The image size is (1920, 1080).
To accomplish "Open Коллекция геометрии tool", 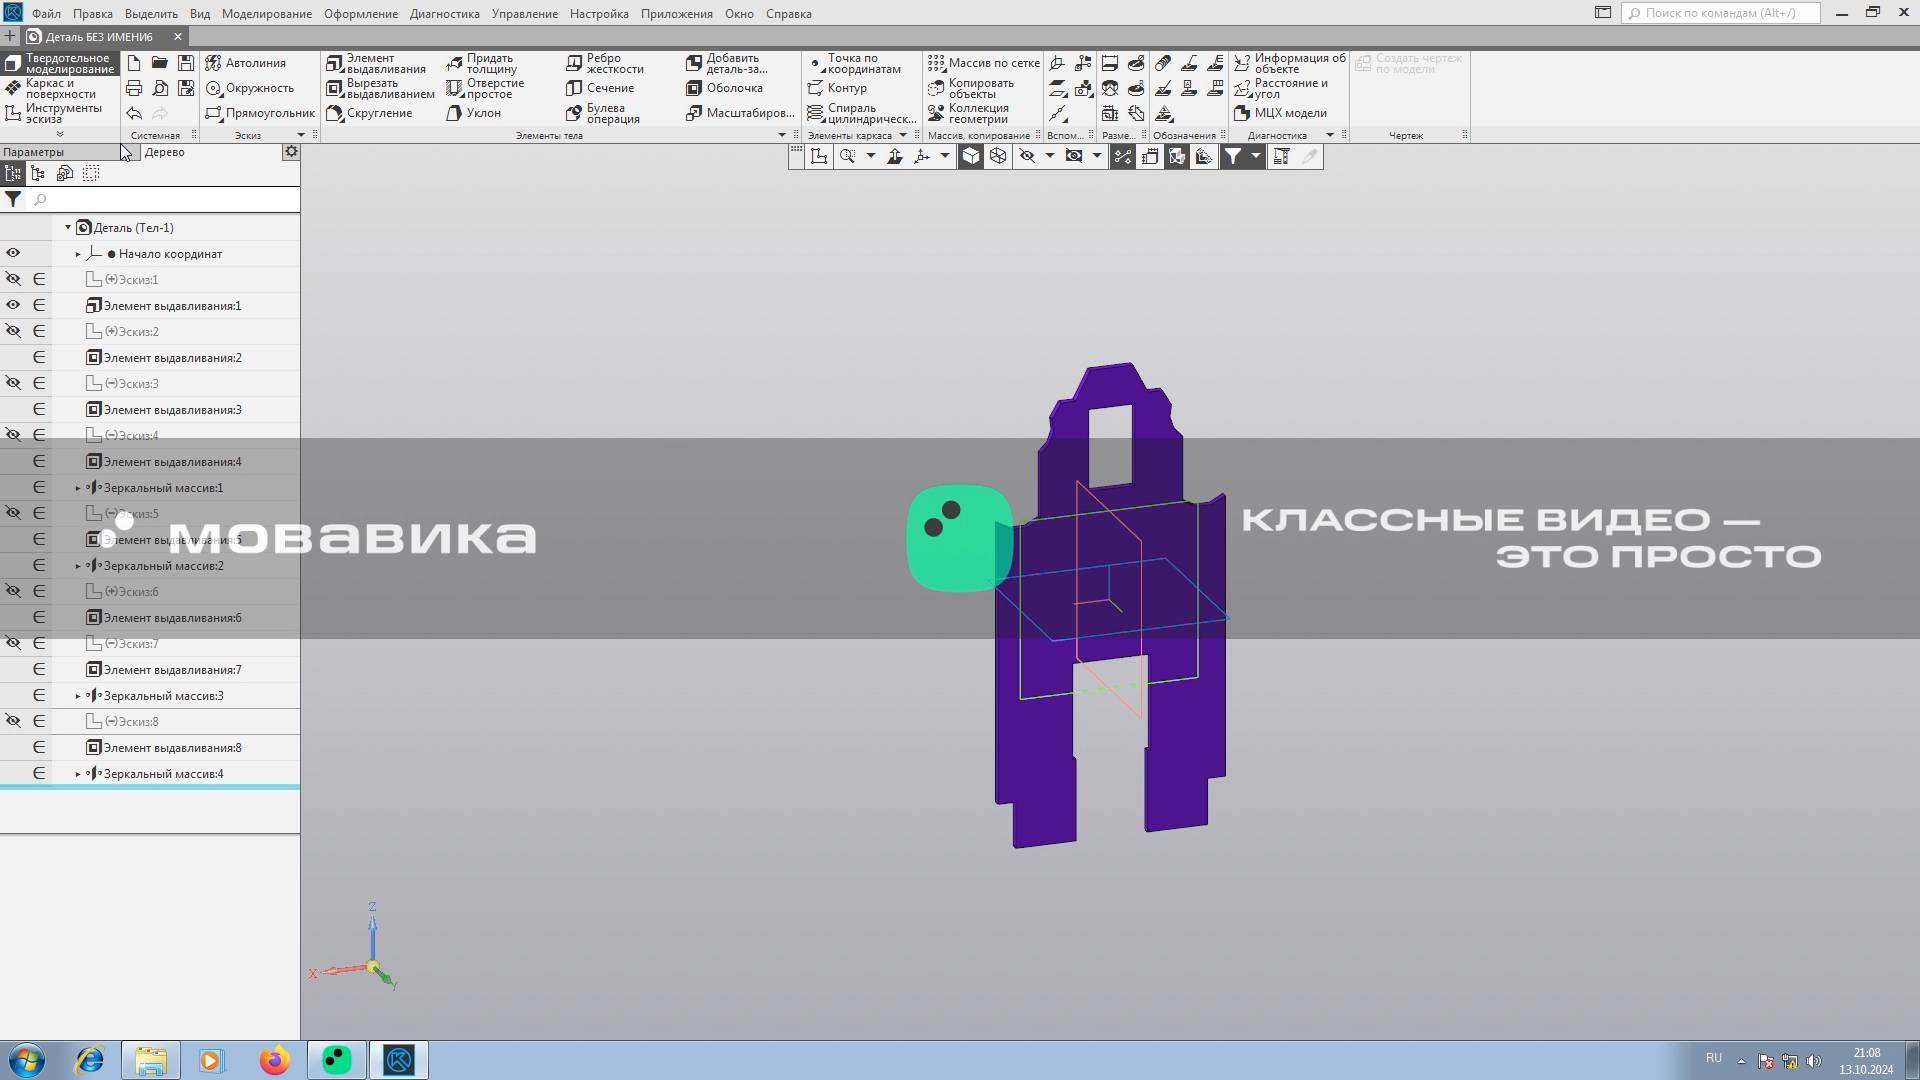I will (x=968, y=114).
